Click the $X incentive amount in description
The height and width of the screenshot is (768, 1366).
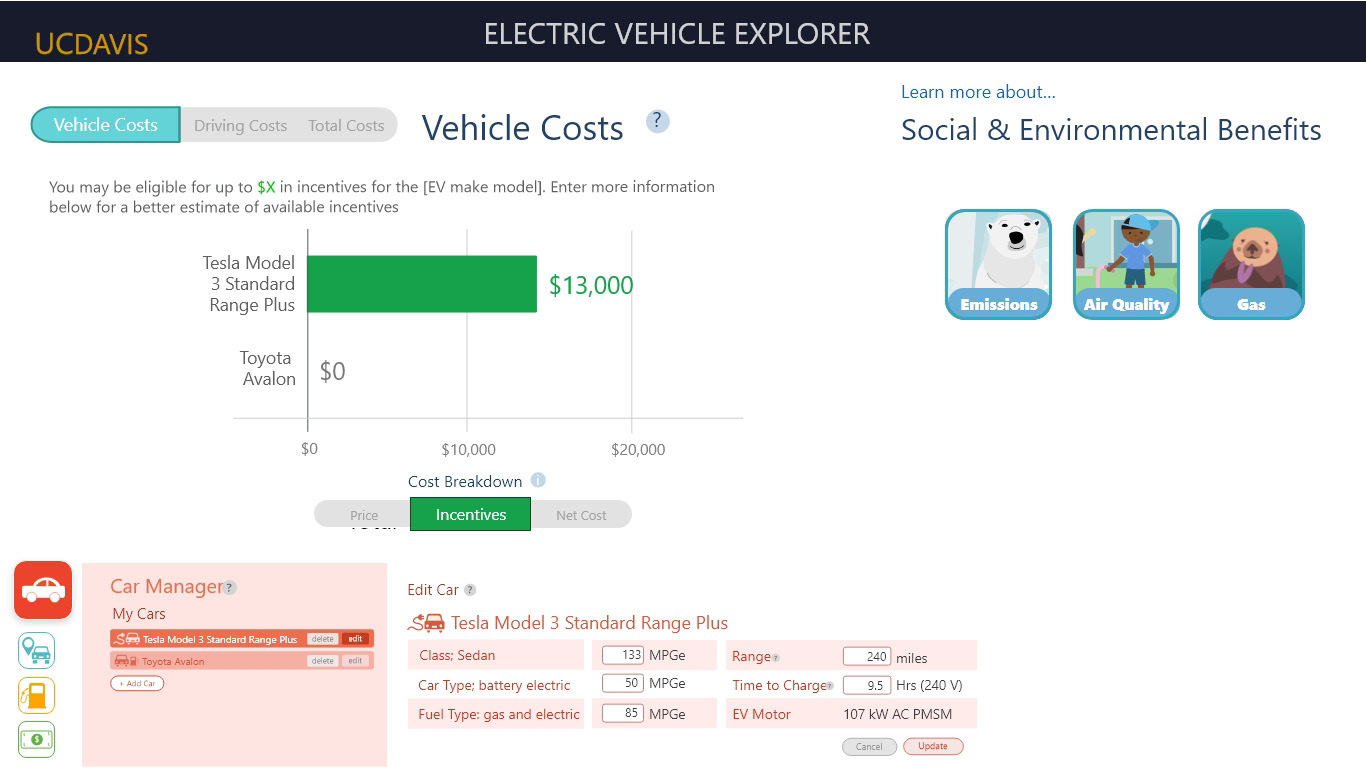click(x=266, y=187)
